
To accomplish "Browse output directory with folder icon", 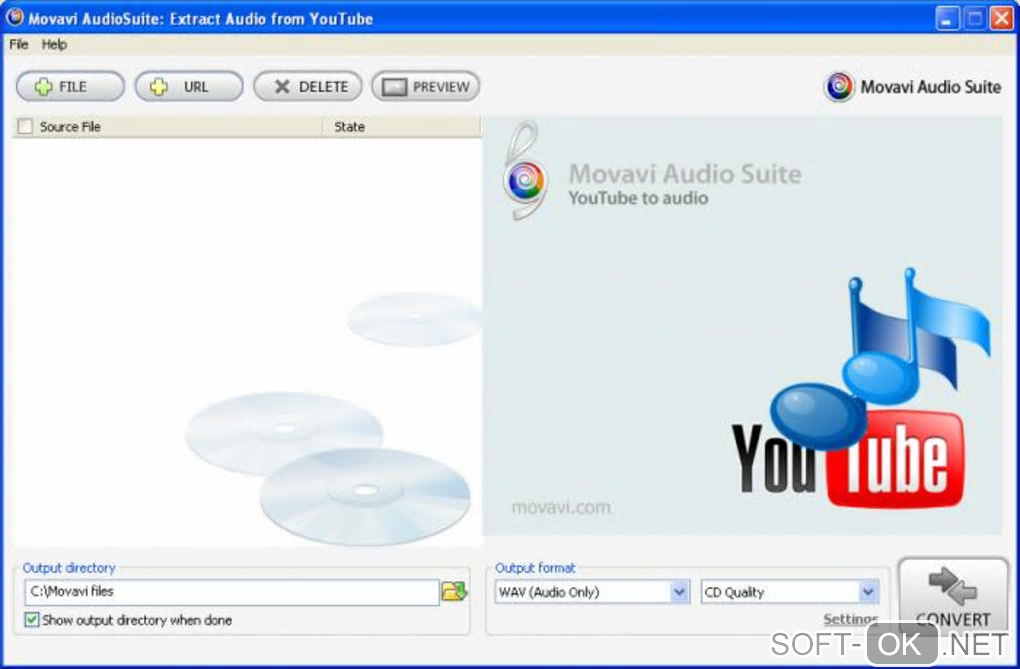I will point(454,592).
